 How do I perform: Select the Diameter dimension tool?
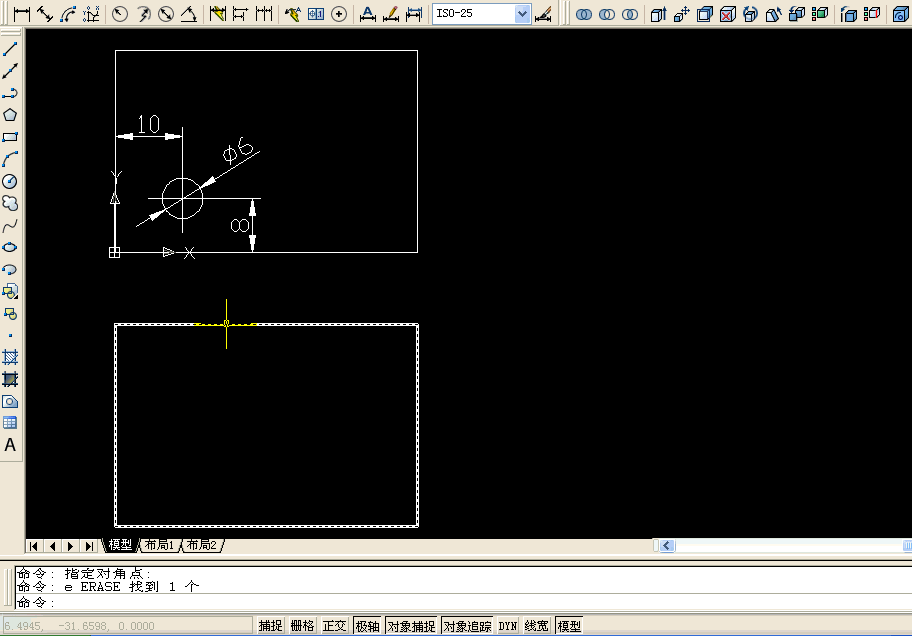coord(166,14)
